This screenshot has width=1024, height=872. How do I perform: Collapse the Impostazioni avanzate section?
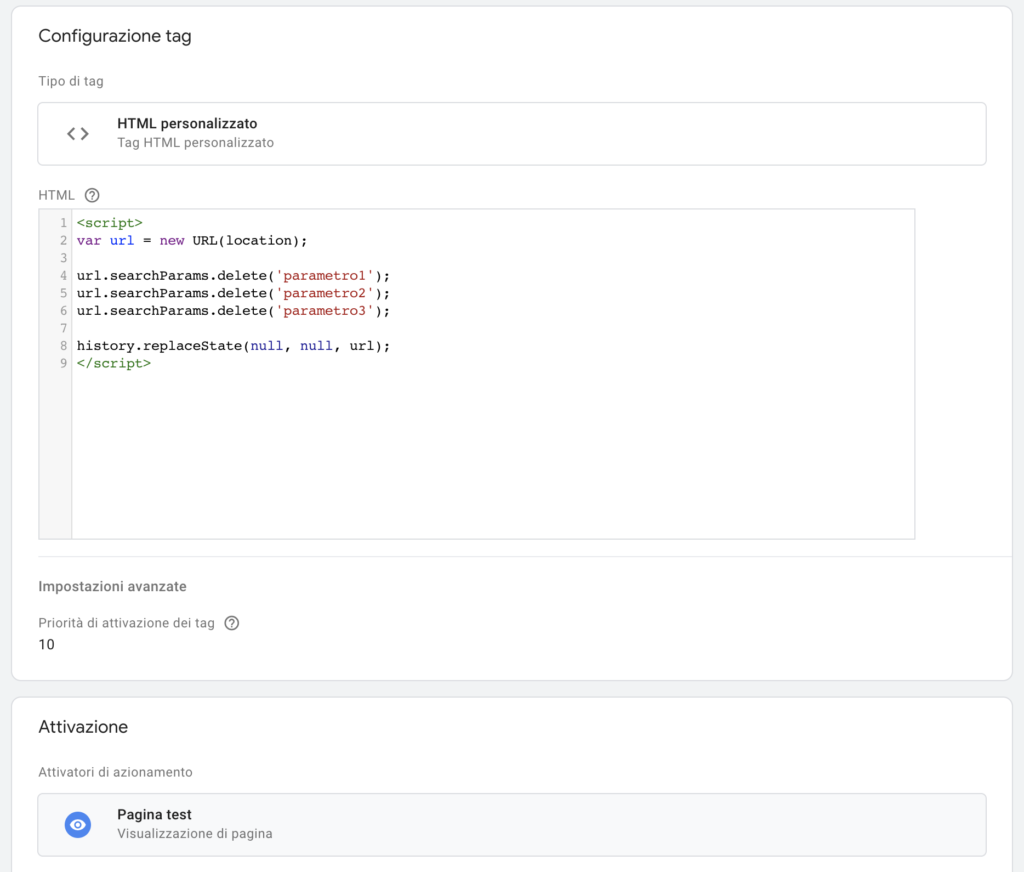(x=112, y=586)
